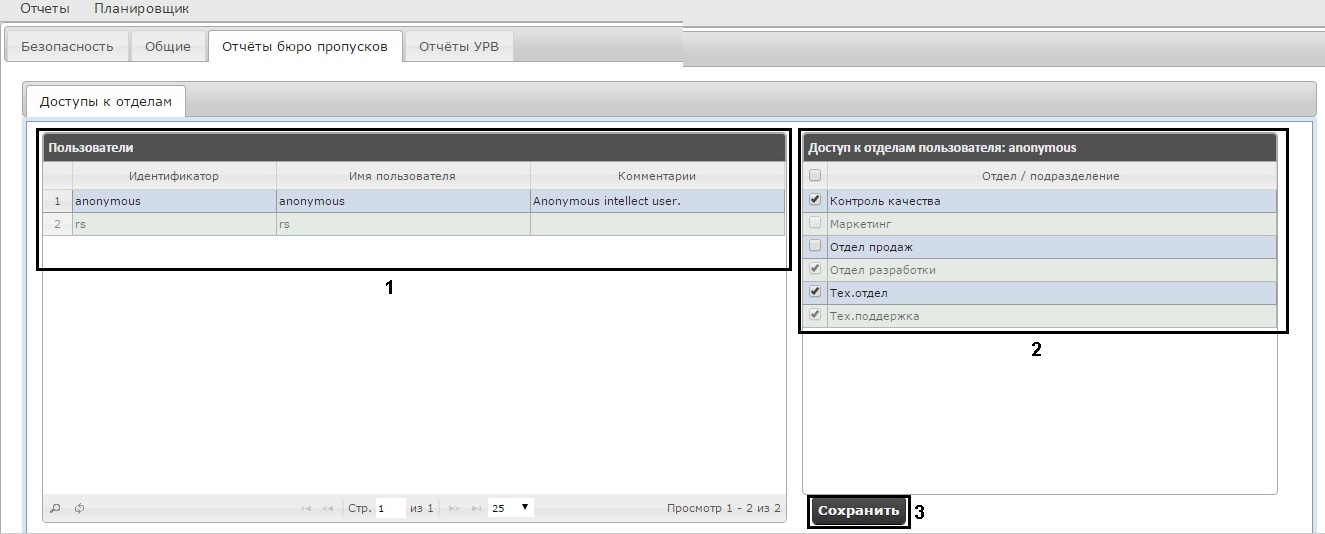This screenshot has height=534, width=1325.
Task: Go to first page pager icon
Action: click(306, 509)
